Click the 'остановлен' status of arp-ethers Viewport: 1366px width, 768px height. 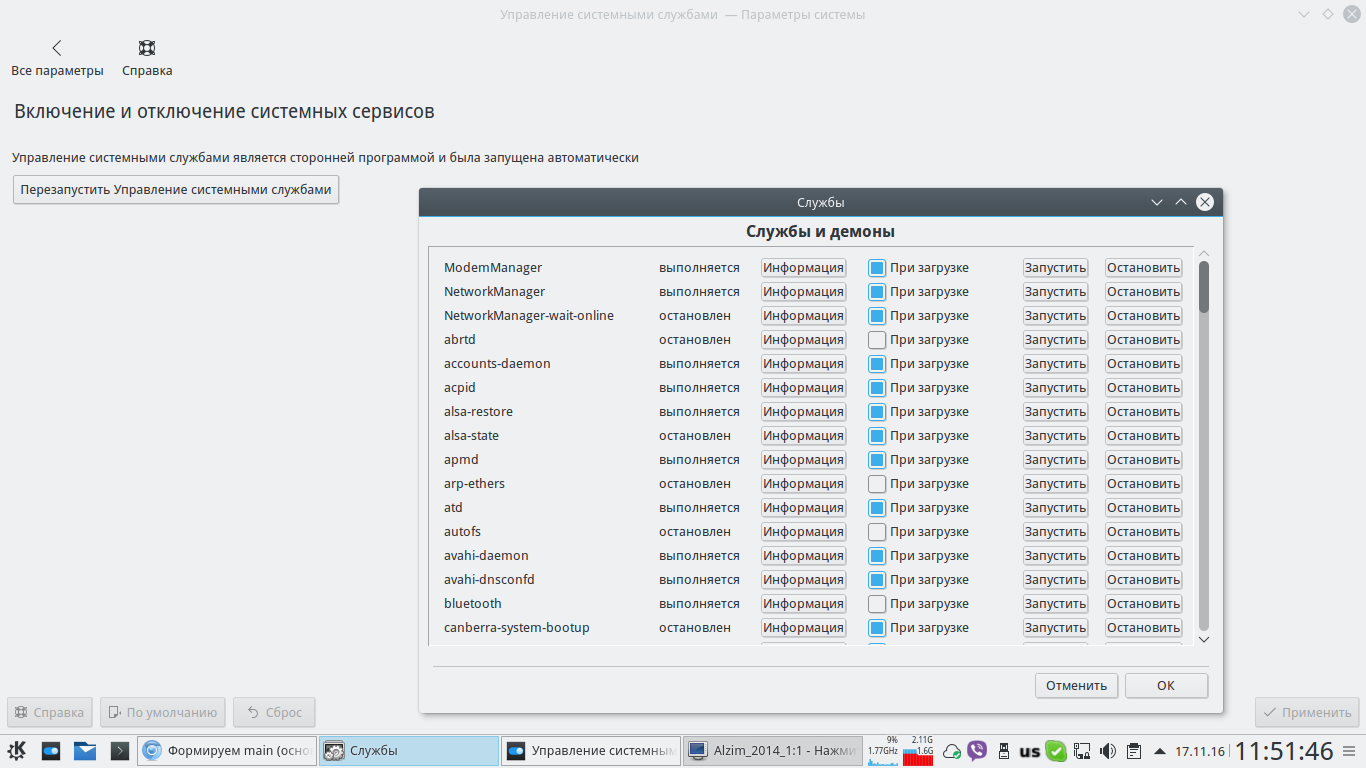(x=695, y=484)
